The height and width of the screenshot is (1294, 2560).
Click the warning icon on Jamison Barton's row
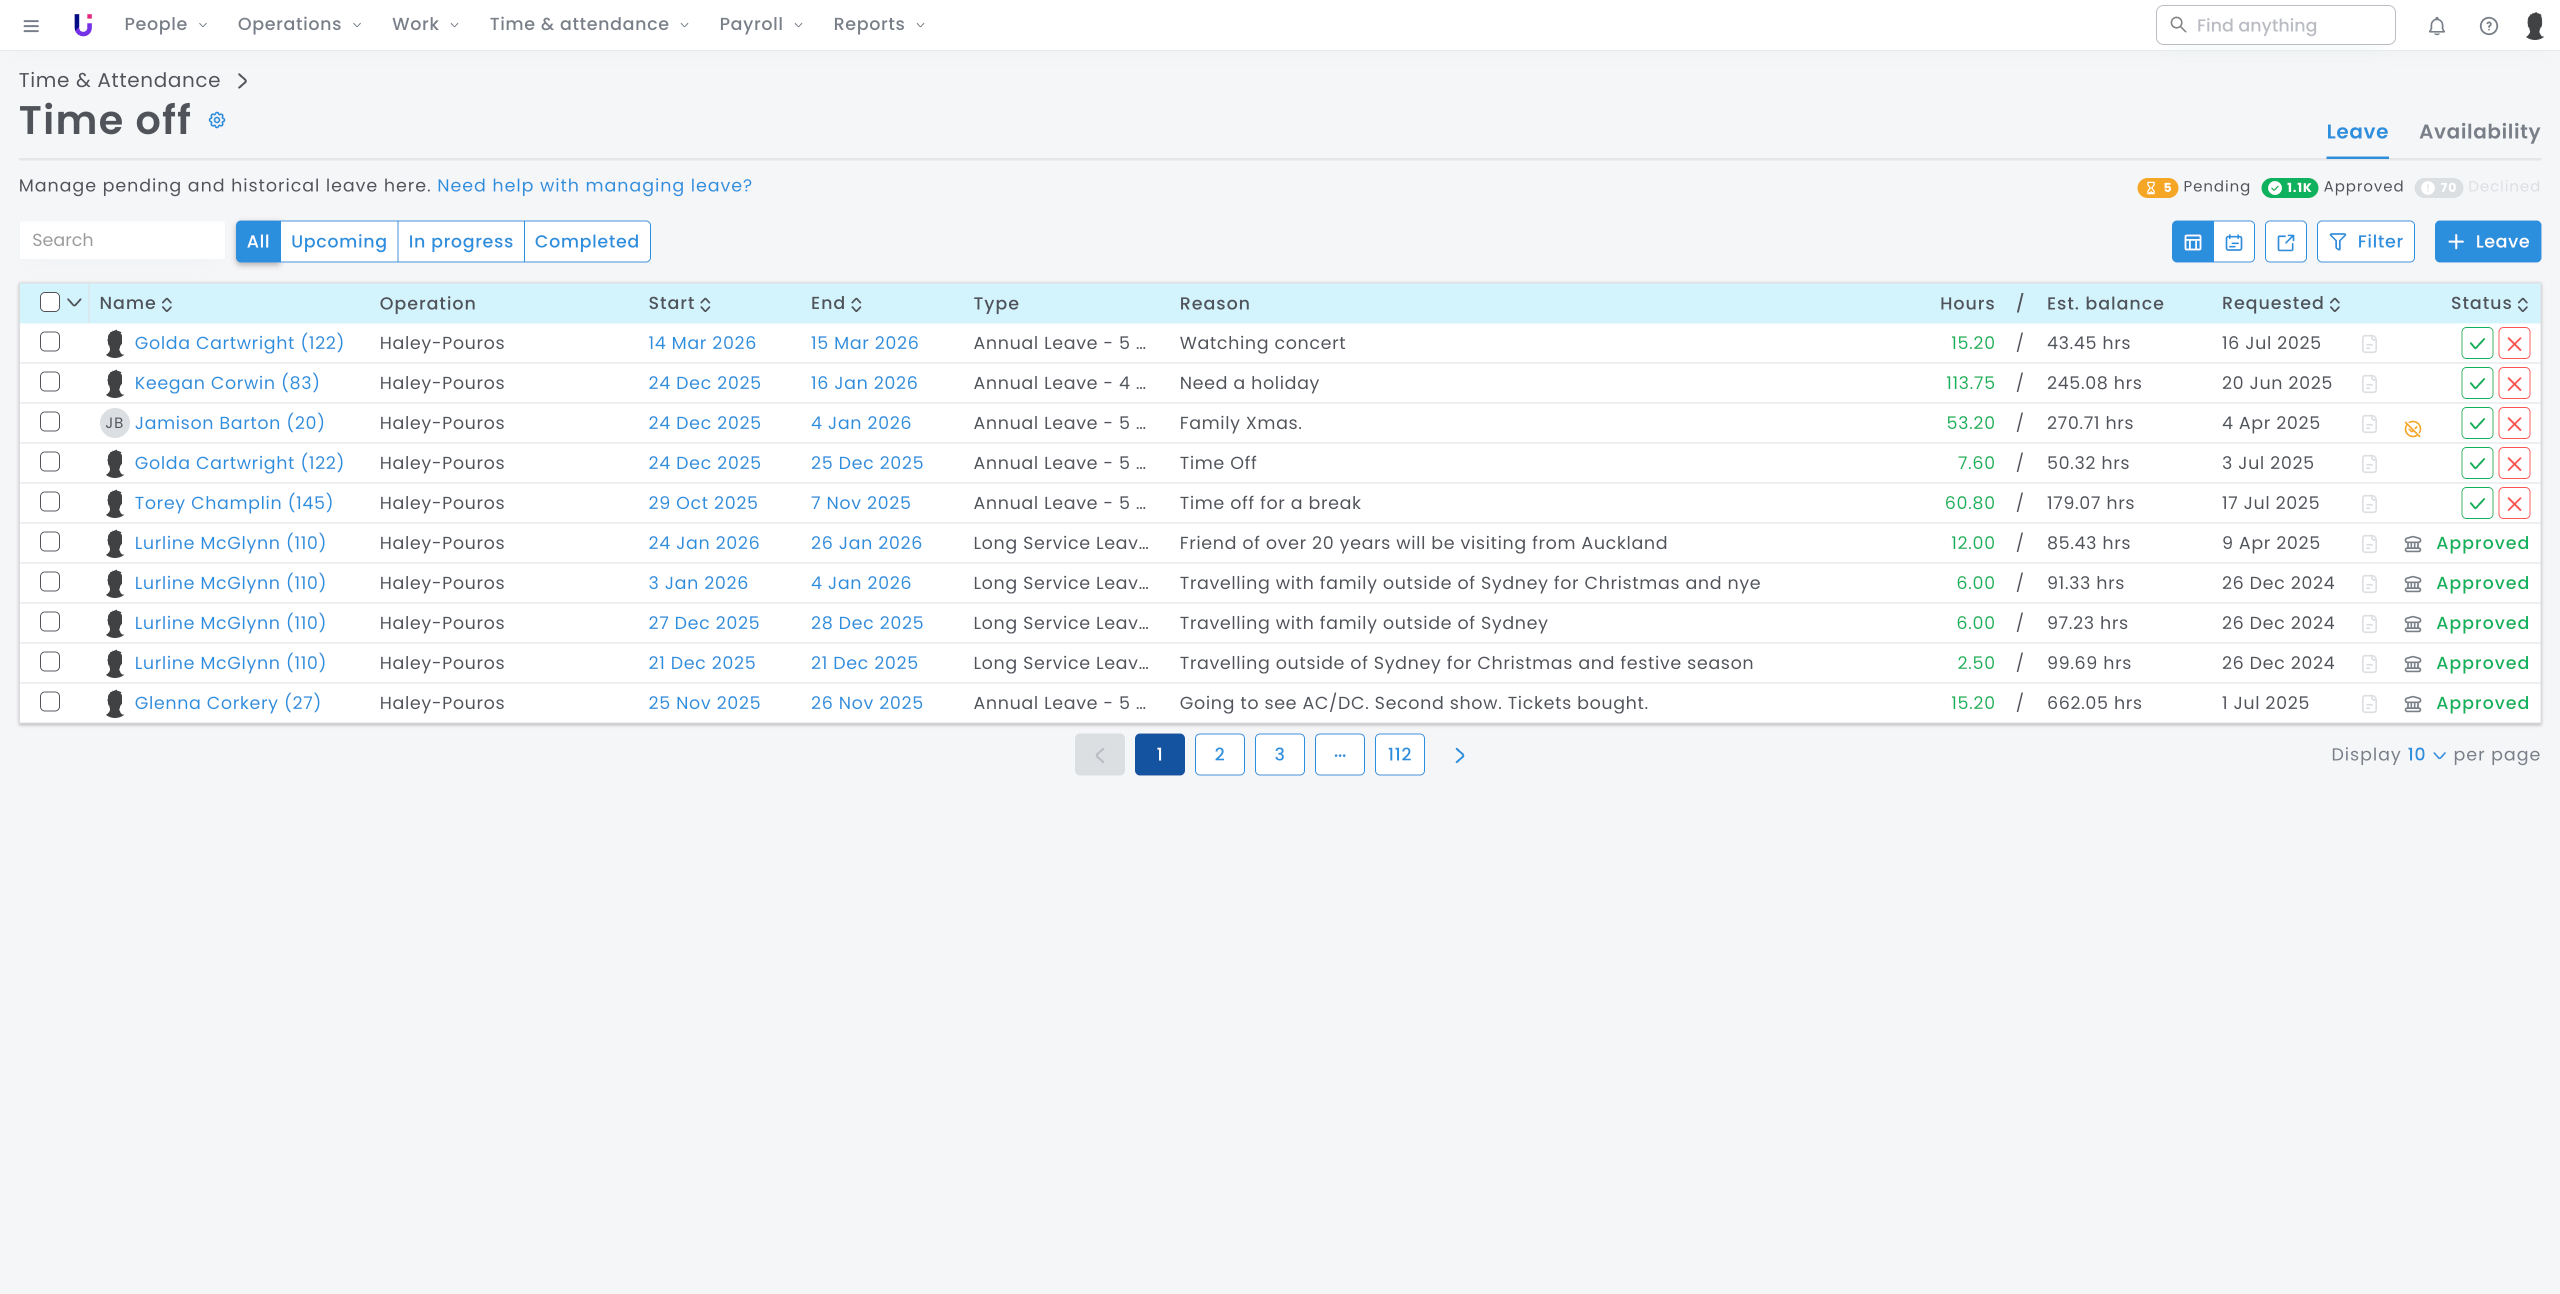tap(2412, 428)
